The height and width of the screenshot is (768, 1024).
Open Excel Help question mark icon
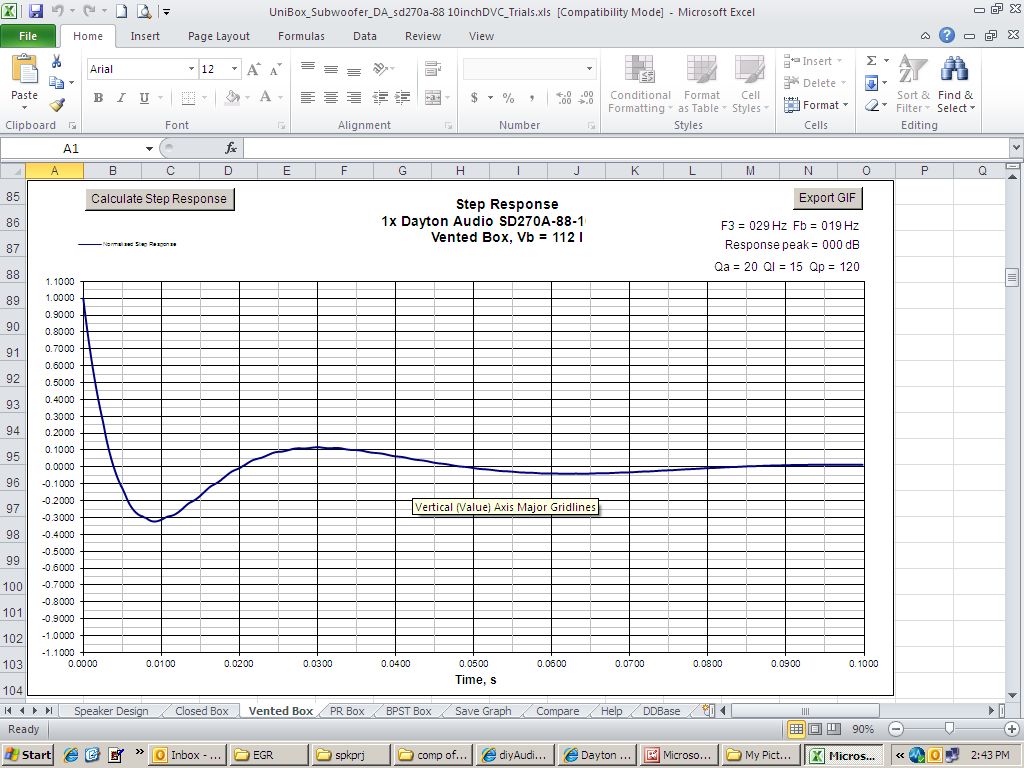tap(947, 35)
